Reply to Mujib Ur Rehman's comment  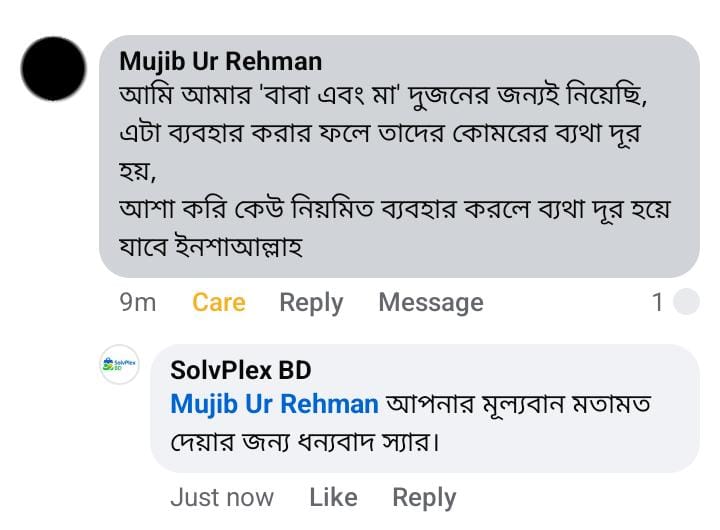click(311, 302)
